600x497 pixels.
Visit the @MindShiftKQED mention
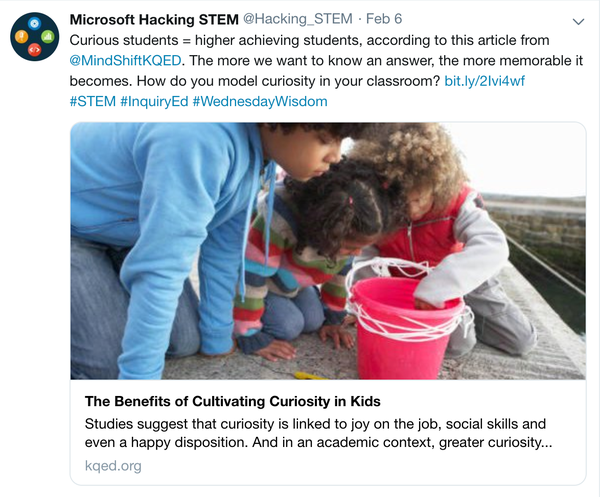click(135, 61)
